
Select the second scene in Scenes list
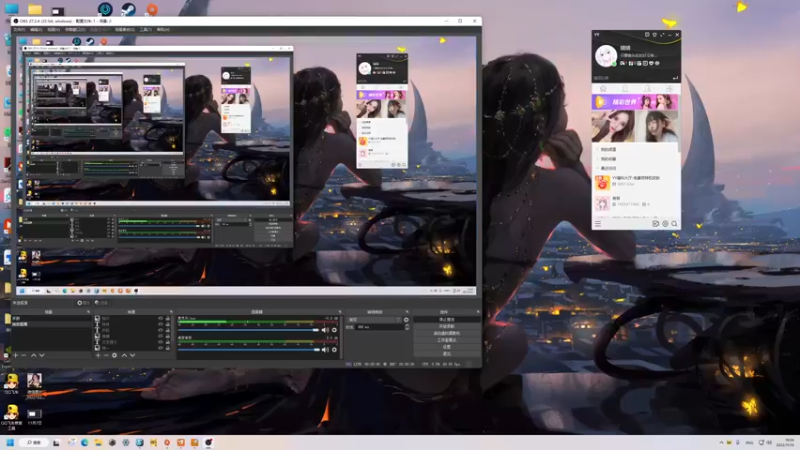(x=51, y=324)
